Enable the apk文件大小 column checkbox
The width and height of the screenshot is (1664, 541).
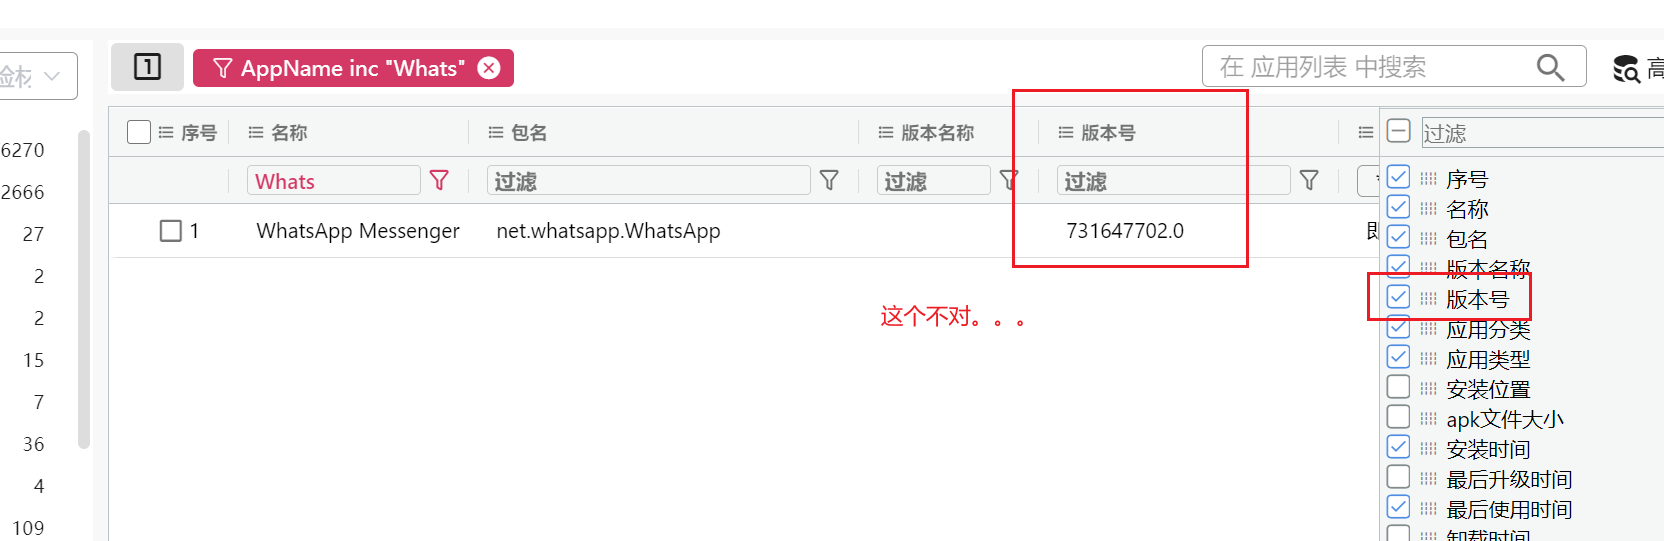coord(1399,417)
